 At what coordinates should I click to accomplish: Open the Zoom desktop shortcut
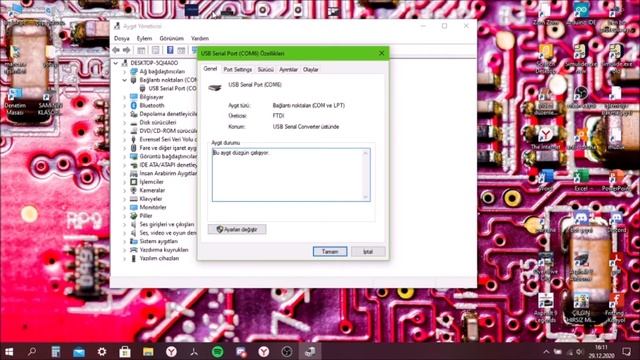[x=546, y=13]
